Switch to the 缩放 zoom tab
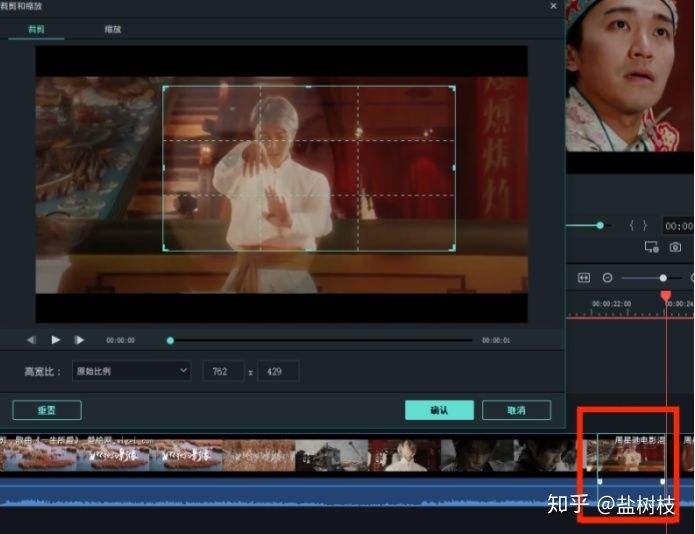The height and width of the screenshot is (534, 695). [112, 29]
